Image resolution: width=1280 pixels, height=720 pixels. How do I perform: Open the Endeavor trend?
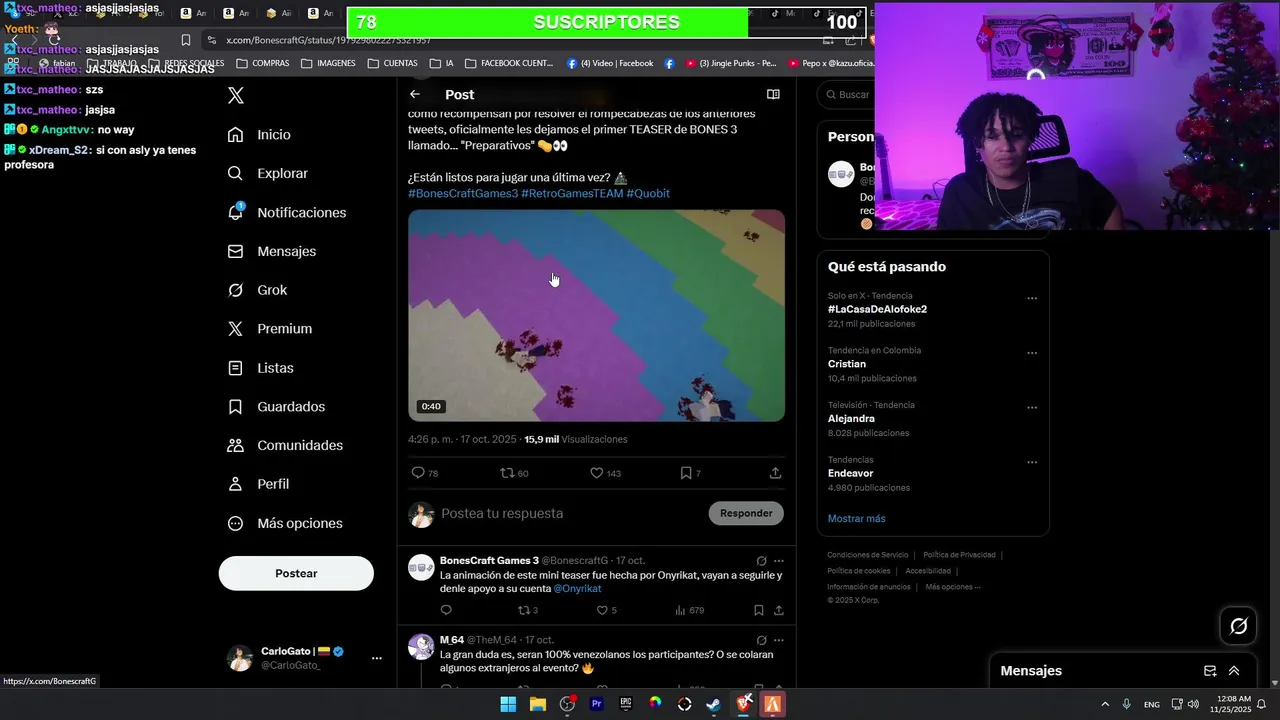[850, 473]
